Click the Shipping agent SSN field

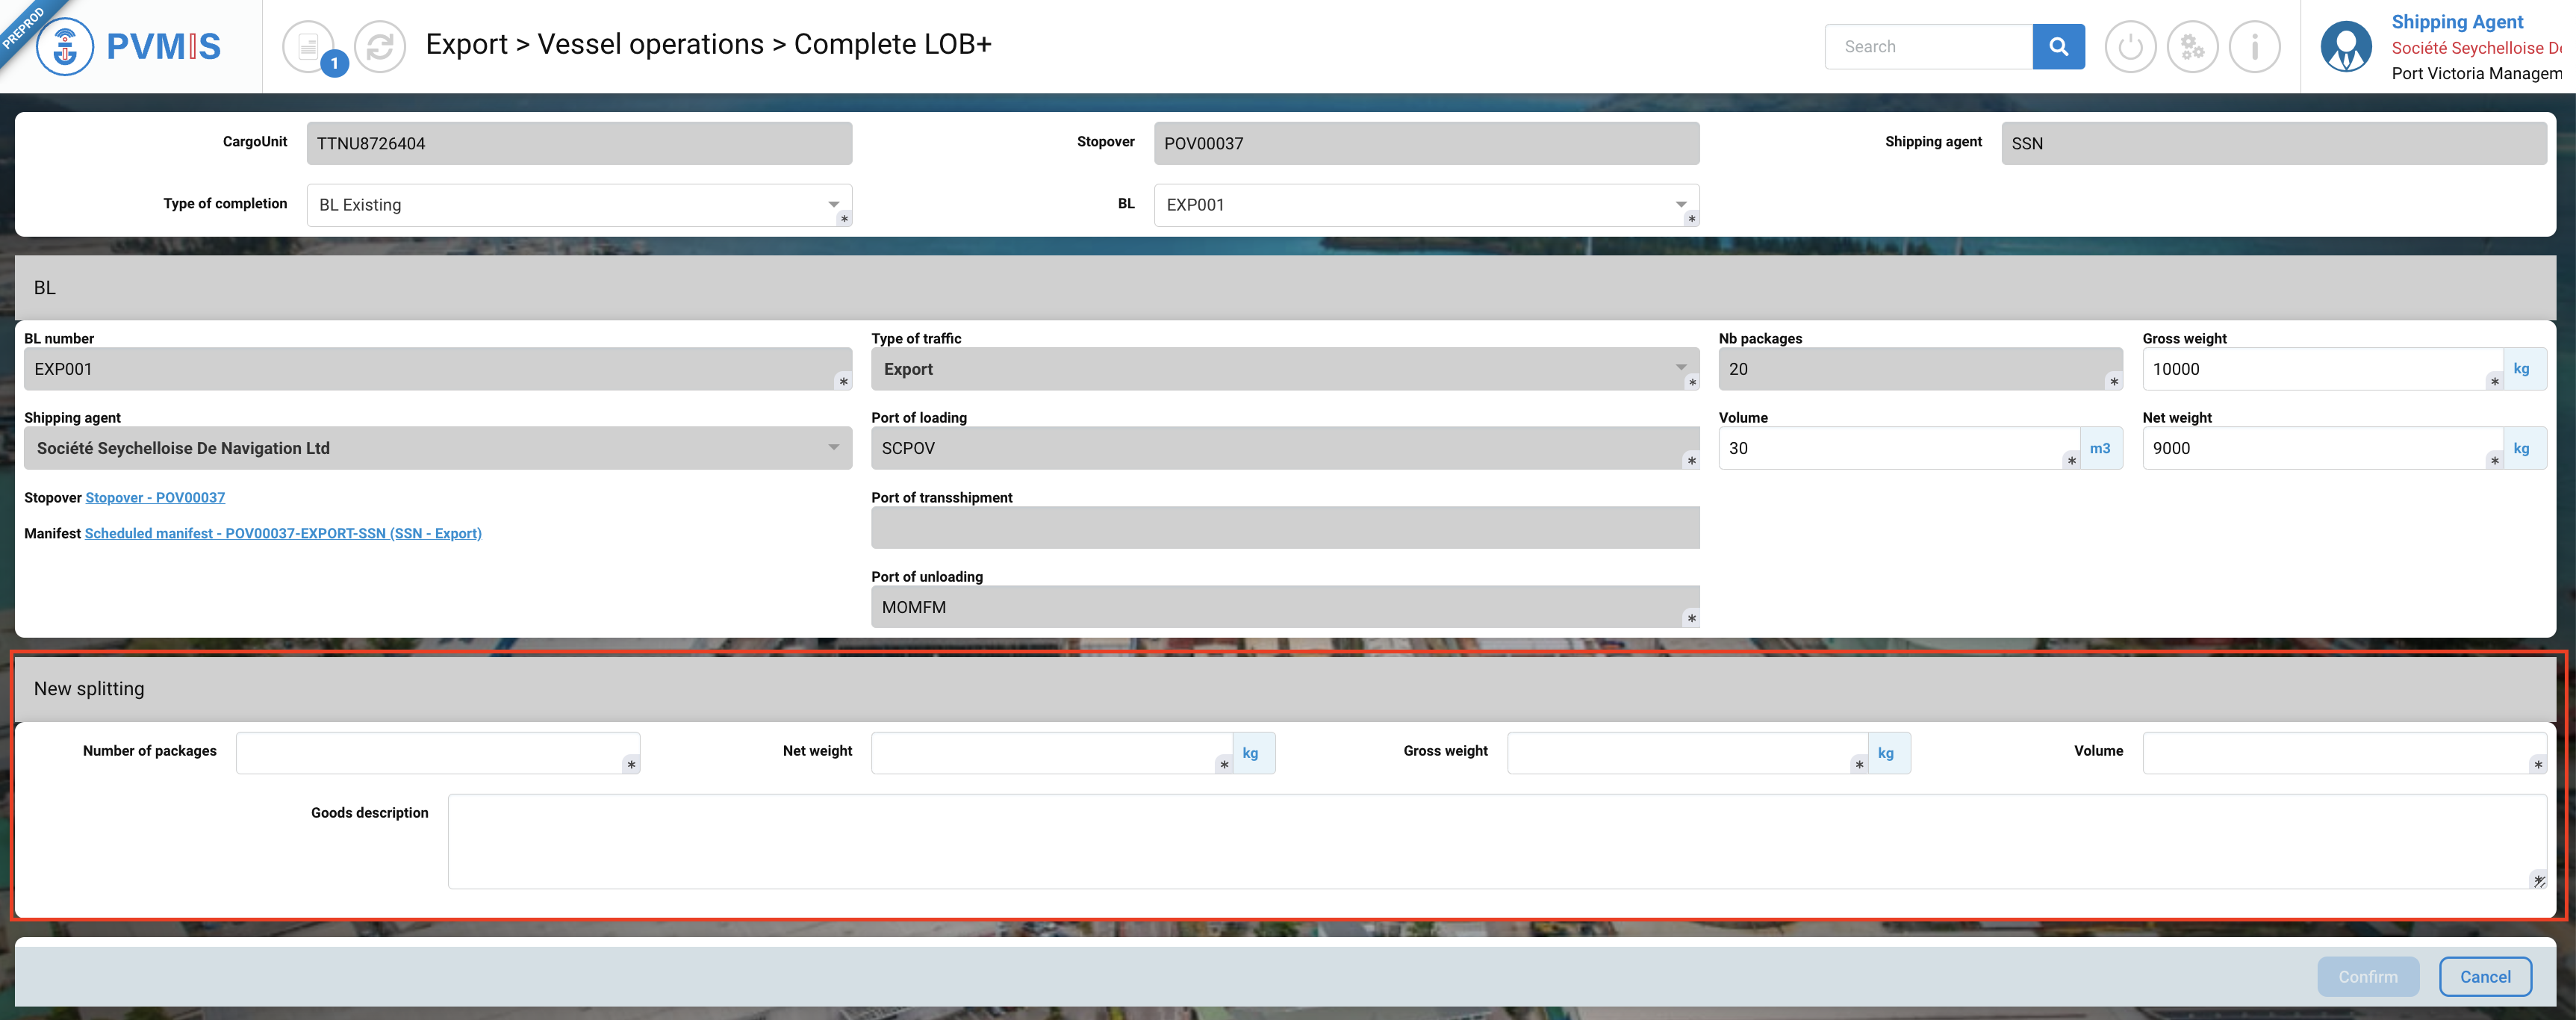point(2274,143)
